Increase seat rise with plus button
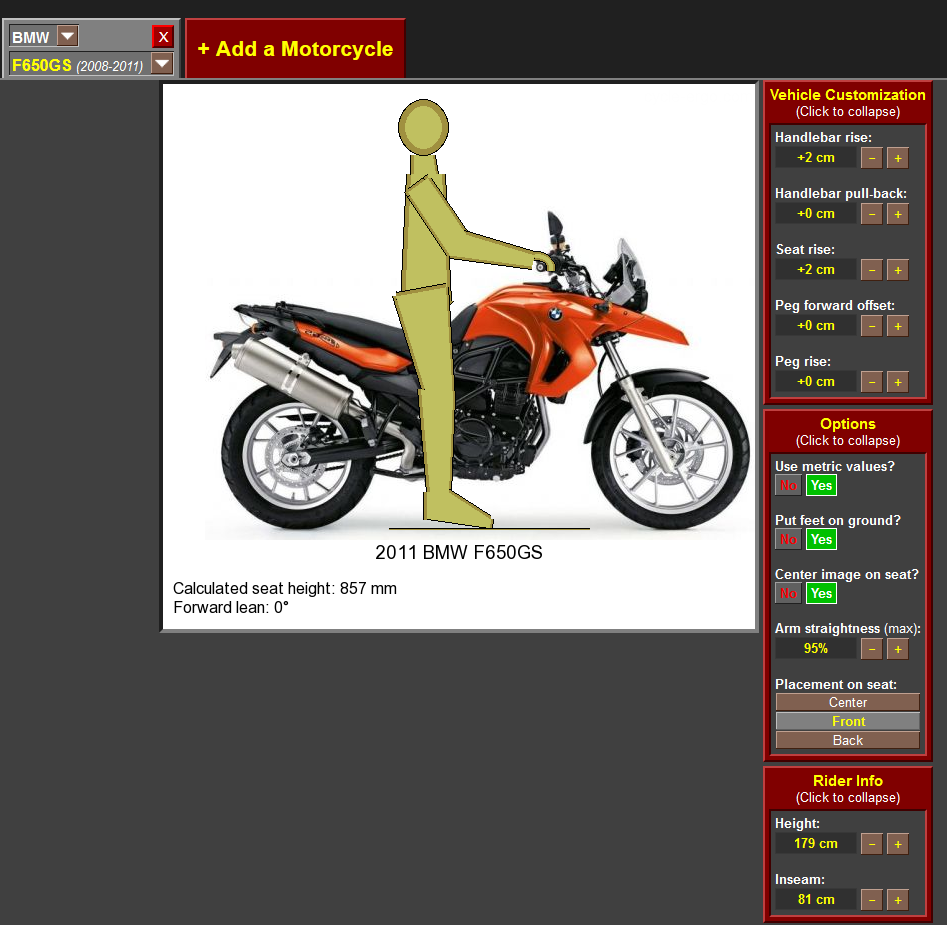 click(897, 270)
